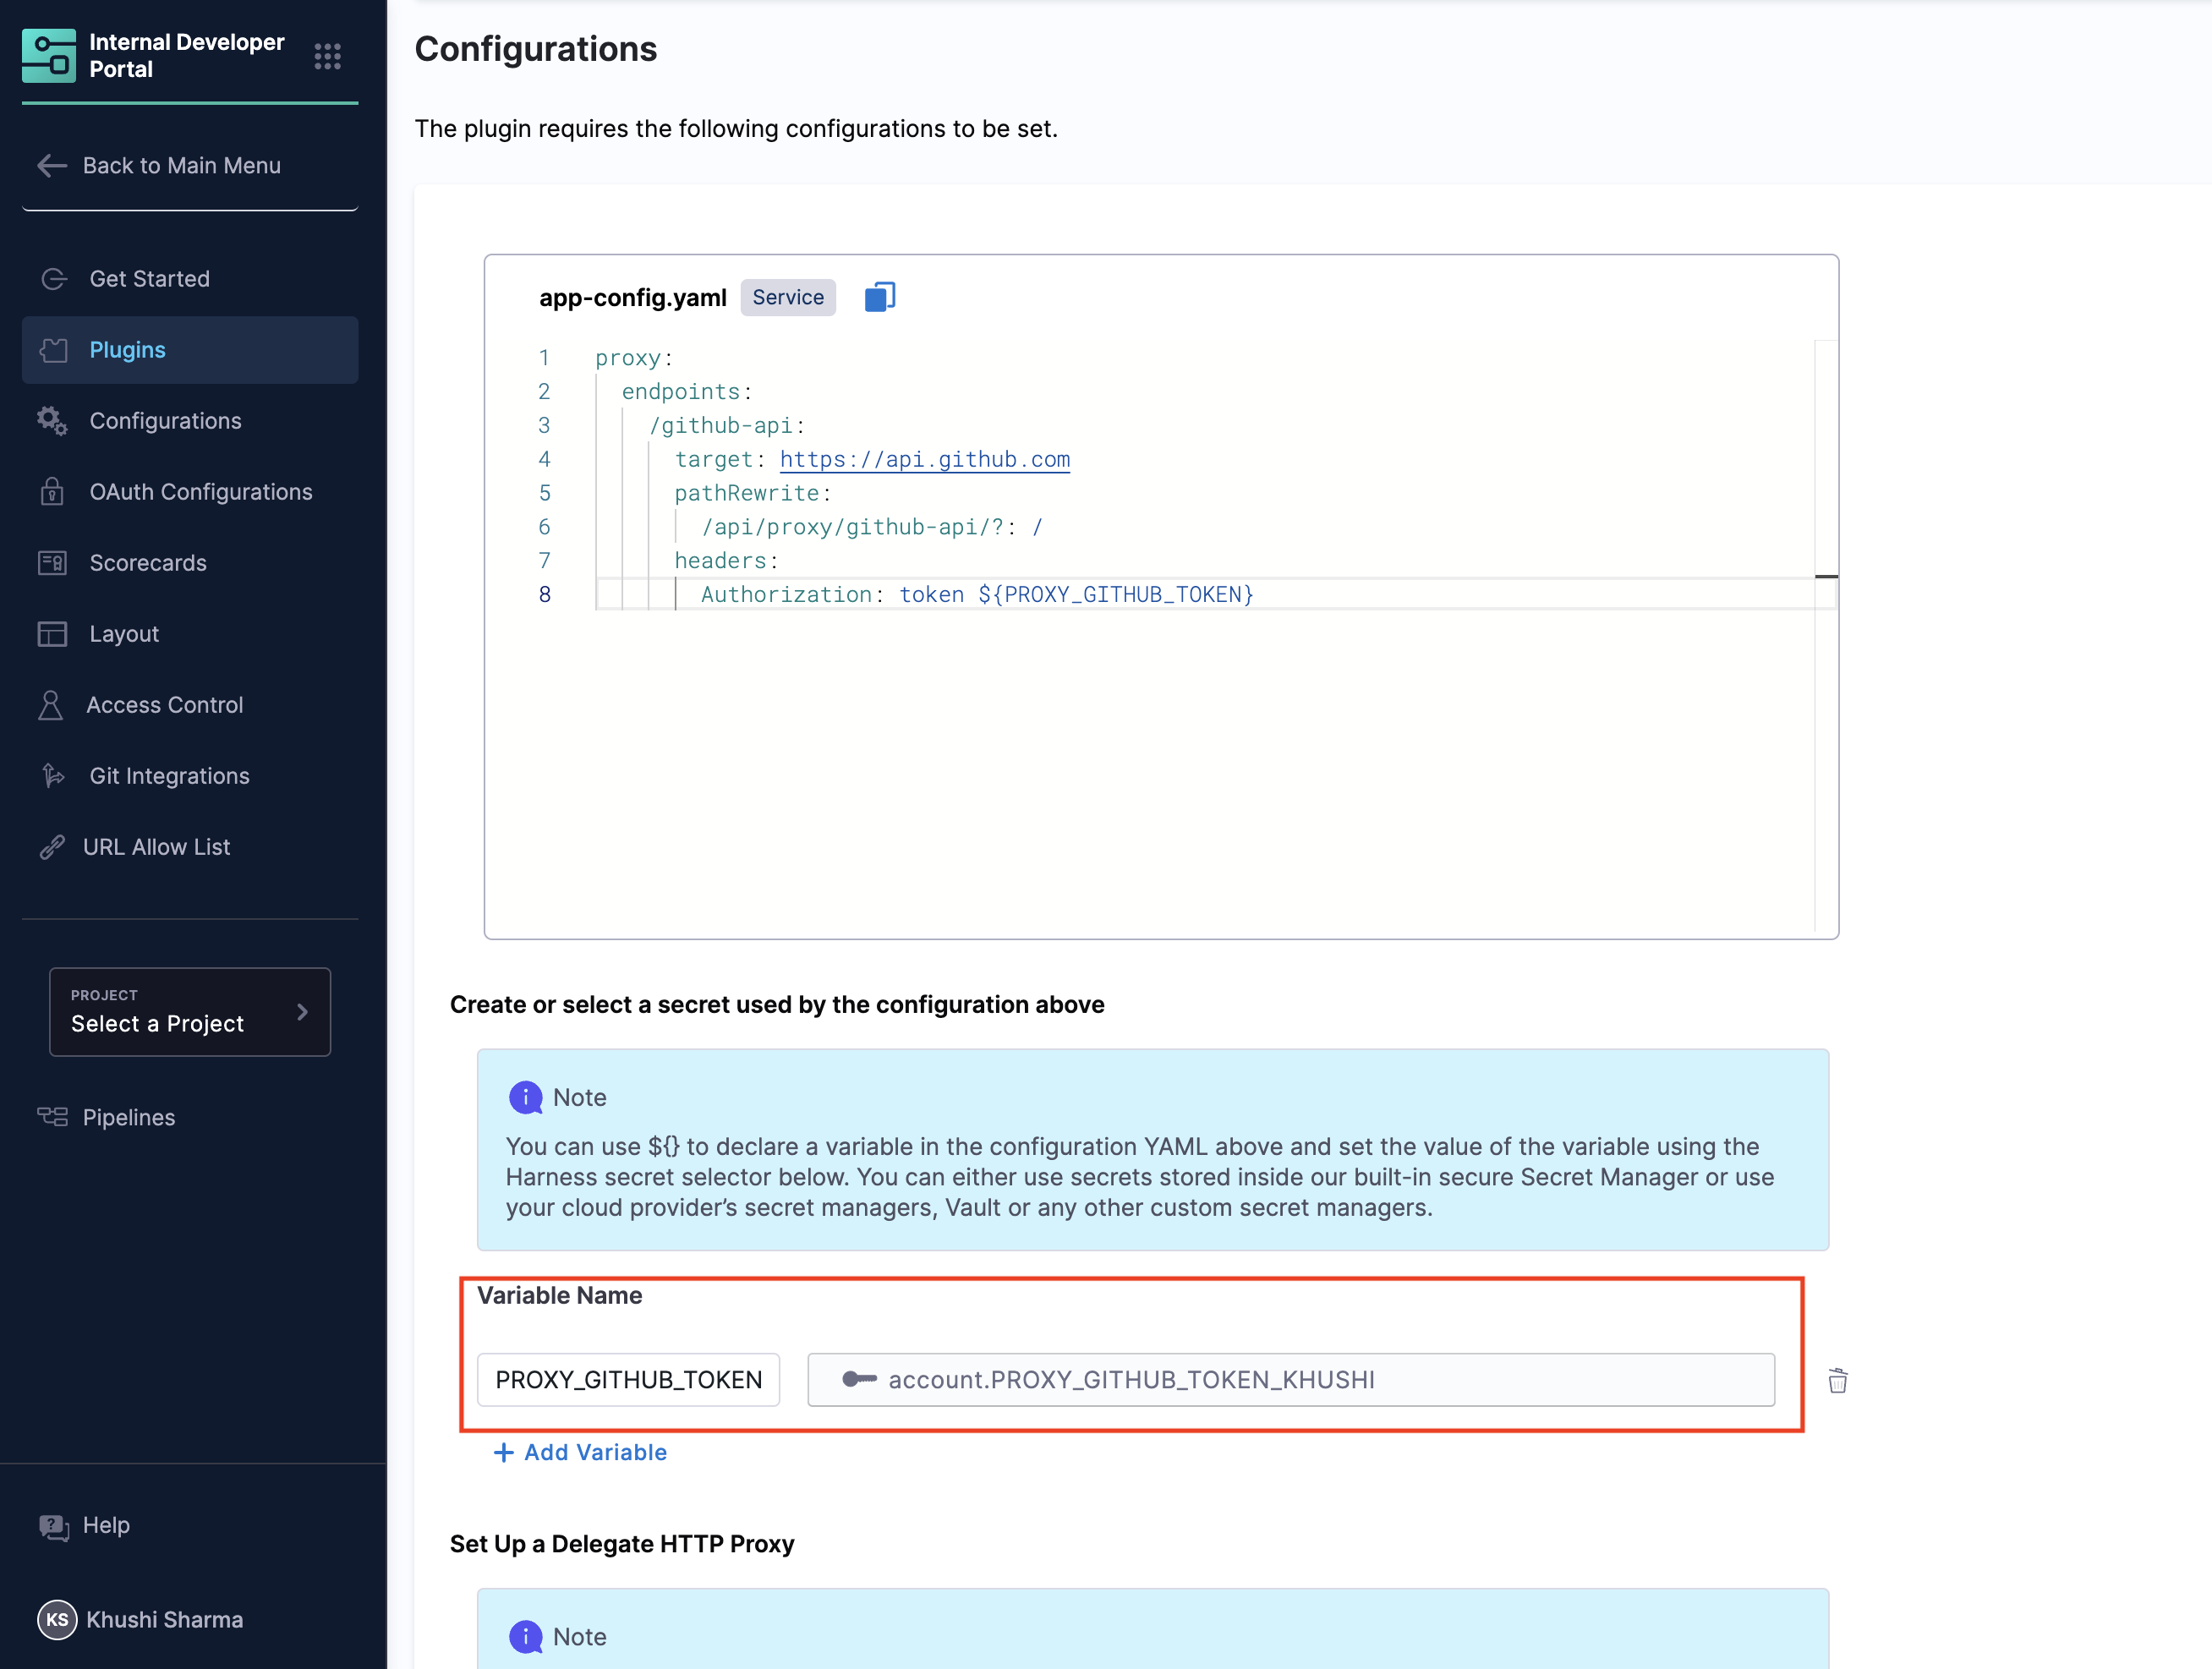
Task: Delete the PROXY_GITHUB_TOKEN variable row
Action: click(1837, 1380)
